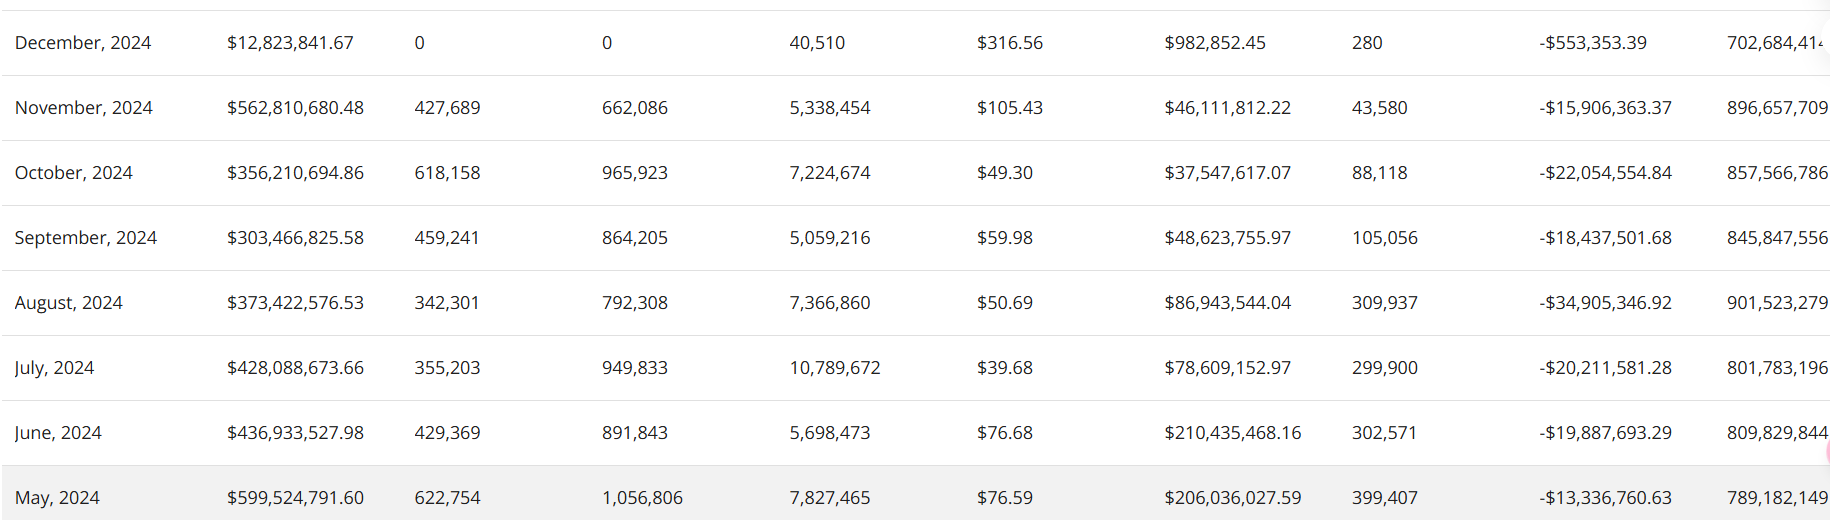Image resolution: width=1830 pixels, height=520 pixels.
Task: Click the $12,823,841.67 value in December
Action: 290,43
